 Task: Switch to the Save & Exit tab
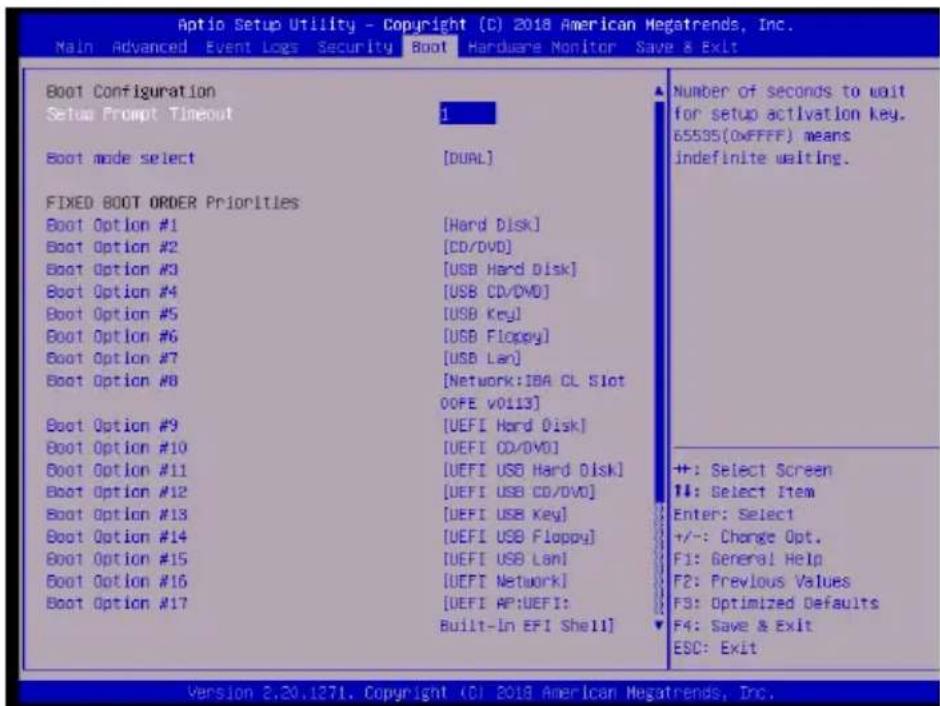pyautogui.click(x=686, y=47)
